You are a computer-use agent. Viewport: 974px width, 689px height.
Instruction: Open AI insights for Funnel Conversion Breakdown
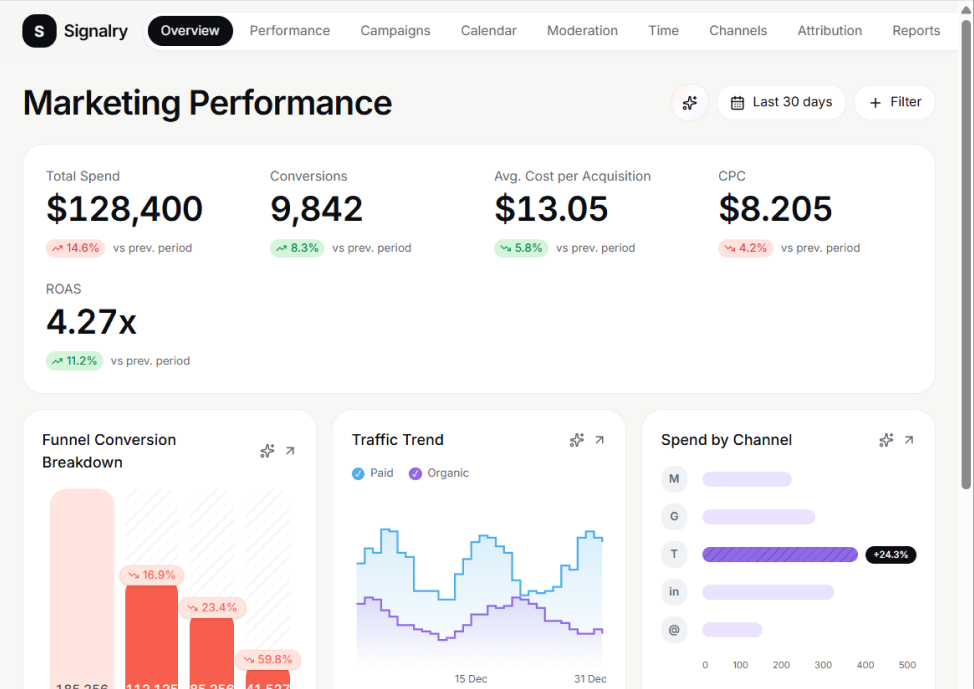pos(267,451)
